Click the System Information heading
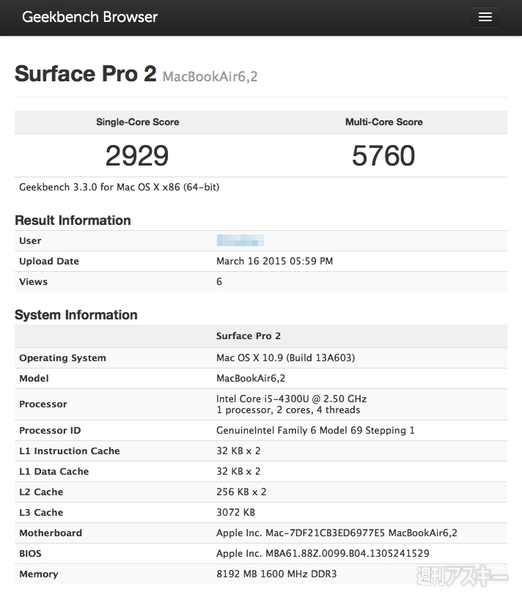522x600 pixels. pyautogui.click(x=76, y=315)
